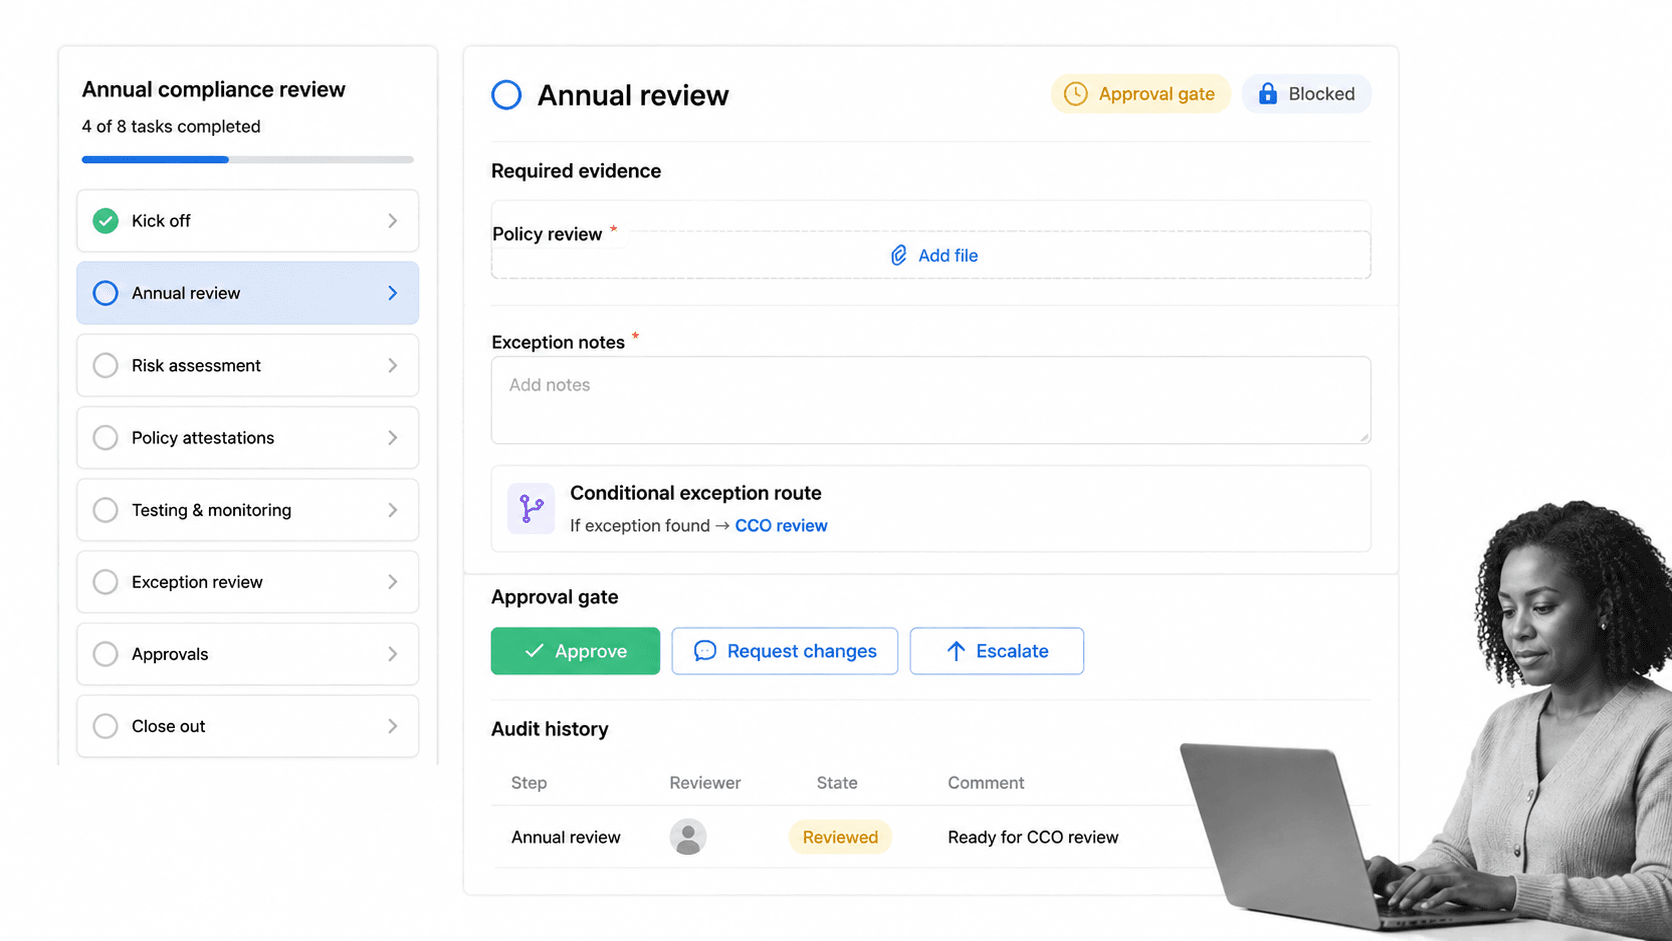Click the up arrow icon in Escalate
This screenshot has height=941, width=1672.
[955, 651]
